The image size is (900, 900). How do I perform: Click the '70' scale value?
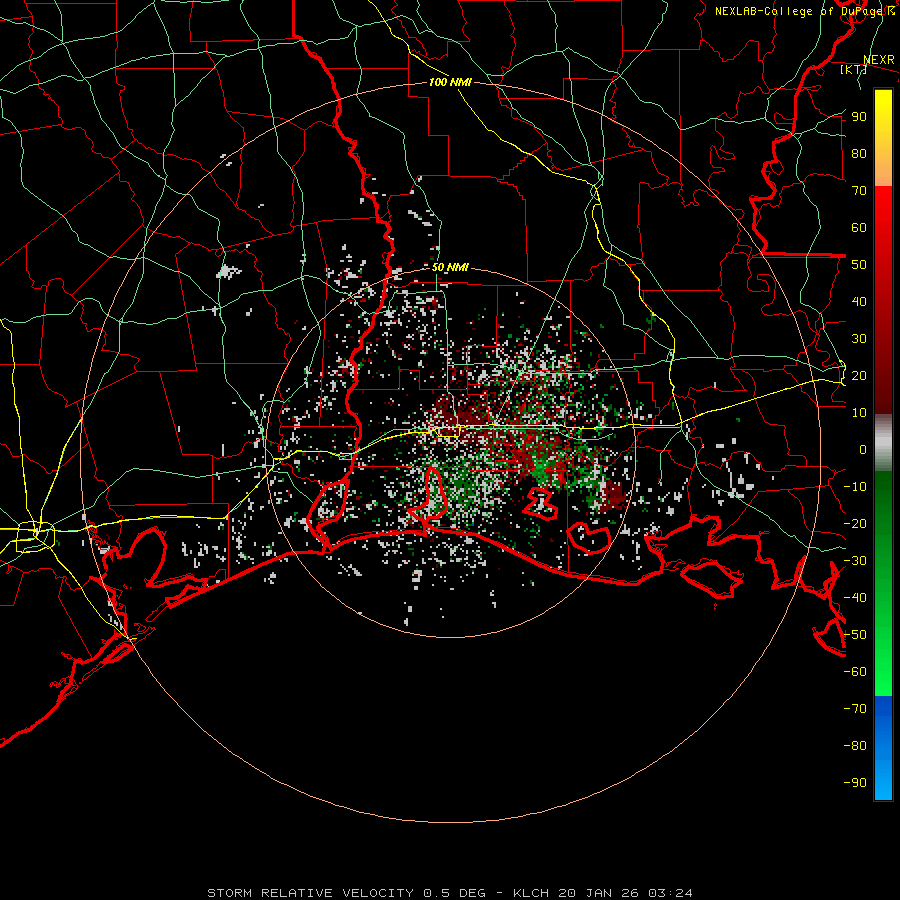859,191
